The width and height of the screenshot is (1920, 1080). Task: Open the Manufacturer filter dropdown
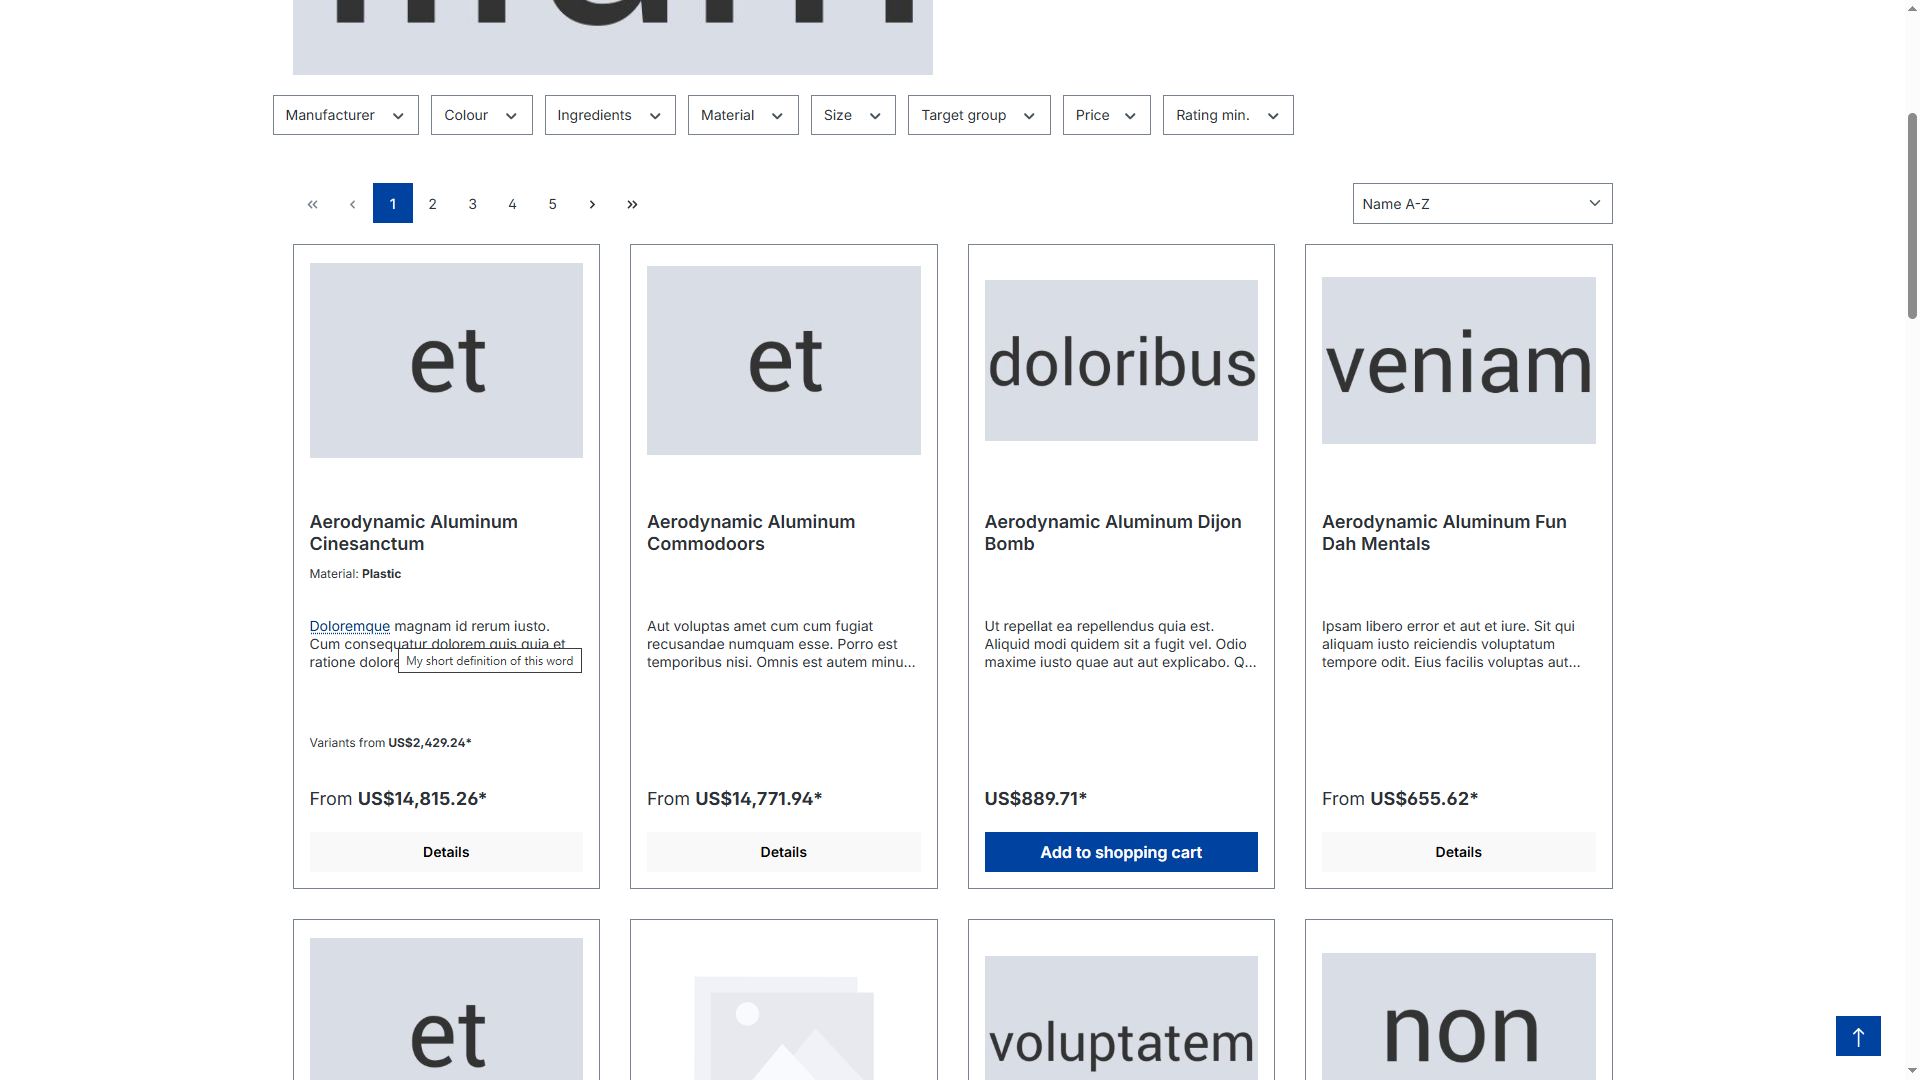click(345, 115)
